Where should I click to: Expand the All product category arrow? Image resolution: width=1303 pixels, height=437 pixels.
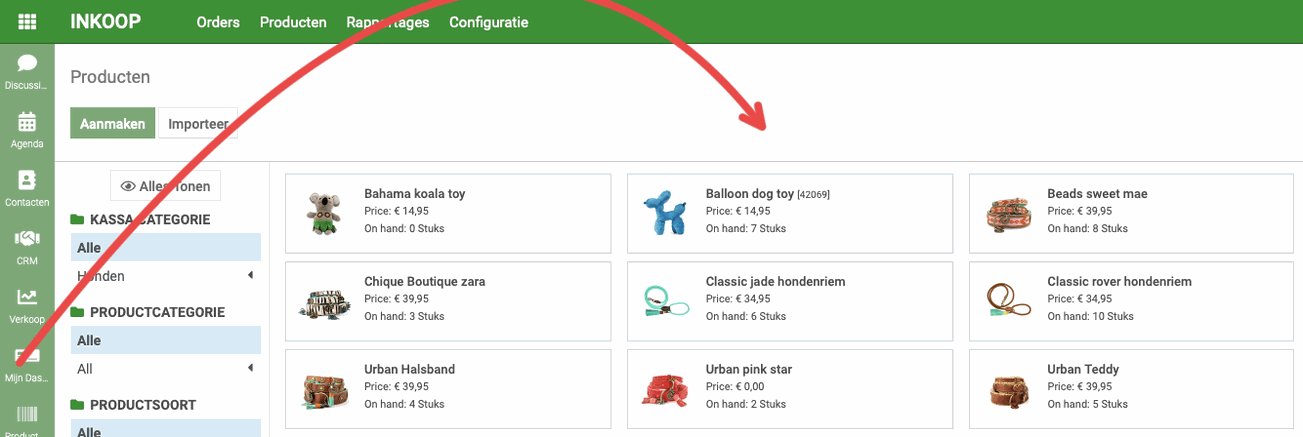250,368
